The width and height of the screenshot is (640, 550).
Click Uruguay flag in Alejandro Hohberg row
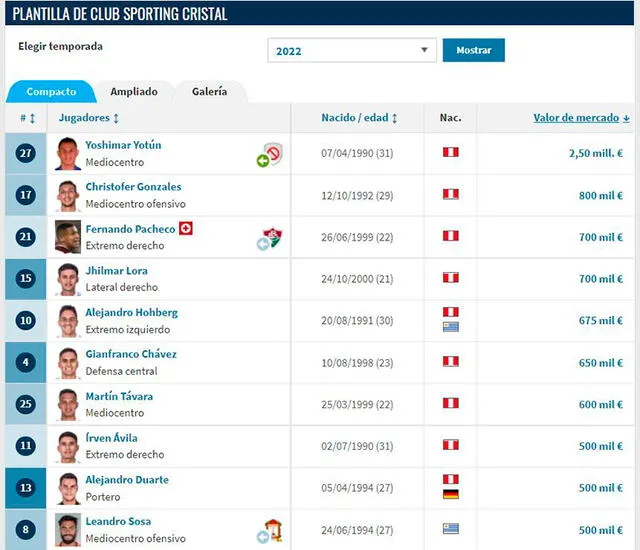(450, 327)
